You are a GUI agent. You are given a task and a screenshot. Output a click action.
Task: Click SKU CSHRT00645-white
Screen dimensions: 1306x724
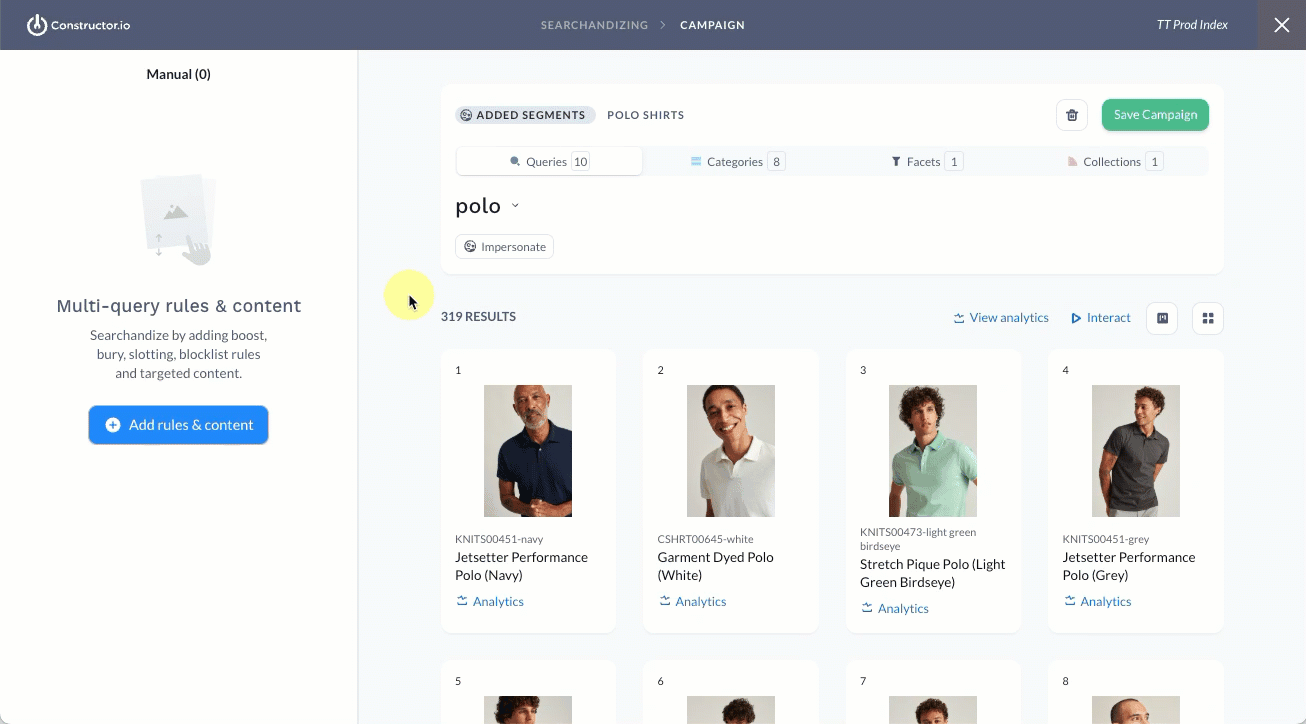[x=705, y=540]
